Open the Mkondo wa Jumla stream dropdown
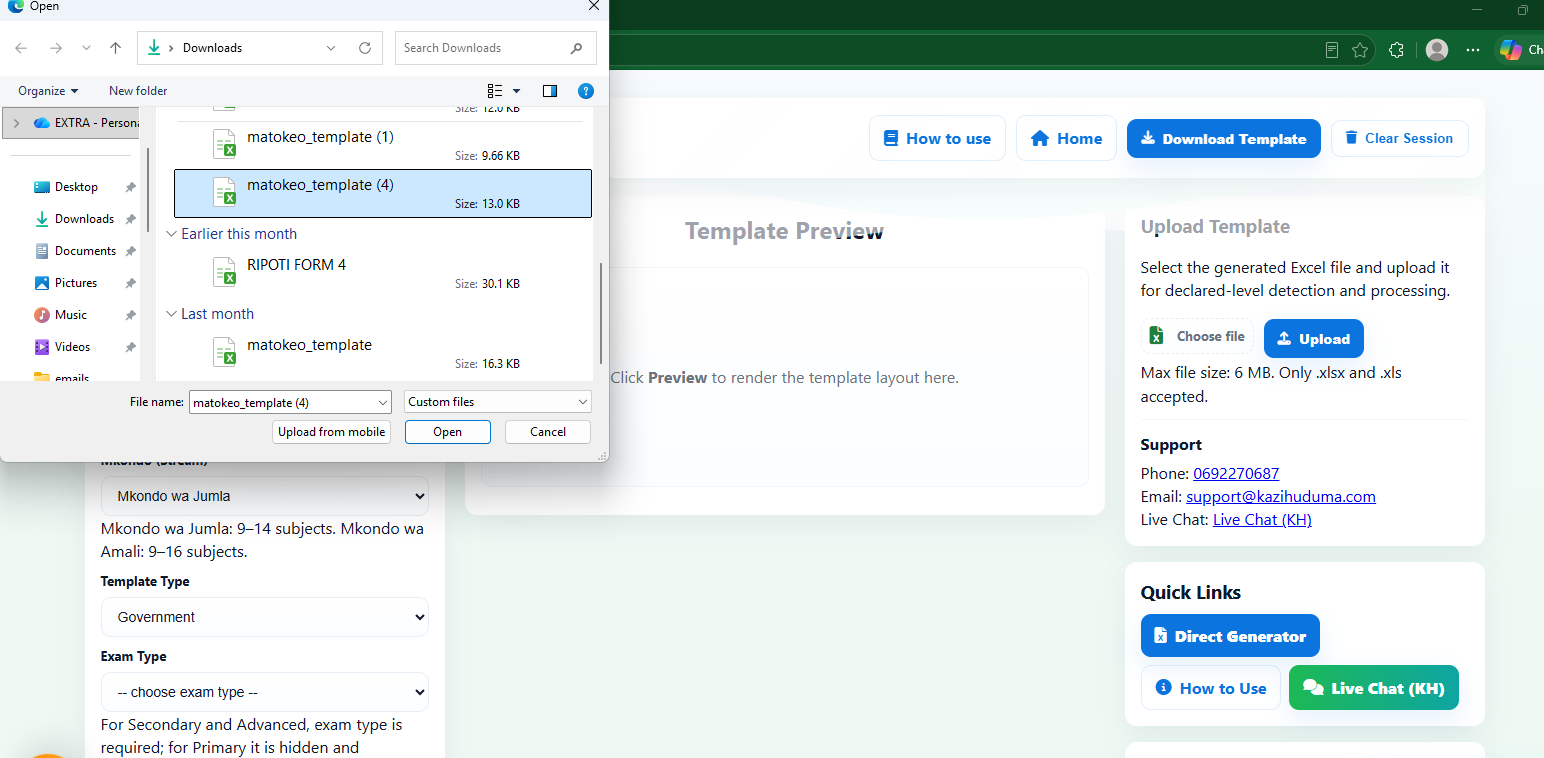The image size is (1544, 758). pyautogui.click(x=265, y=496)
